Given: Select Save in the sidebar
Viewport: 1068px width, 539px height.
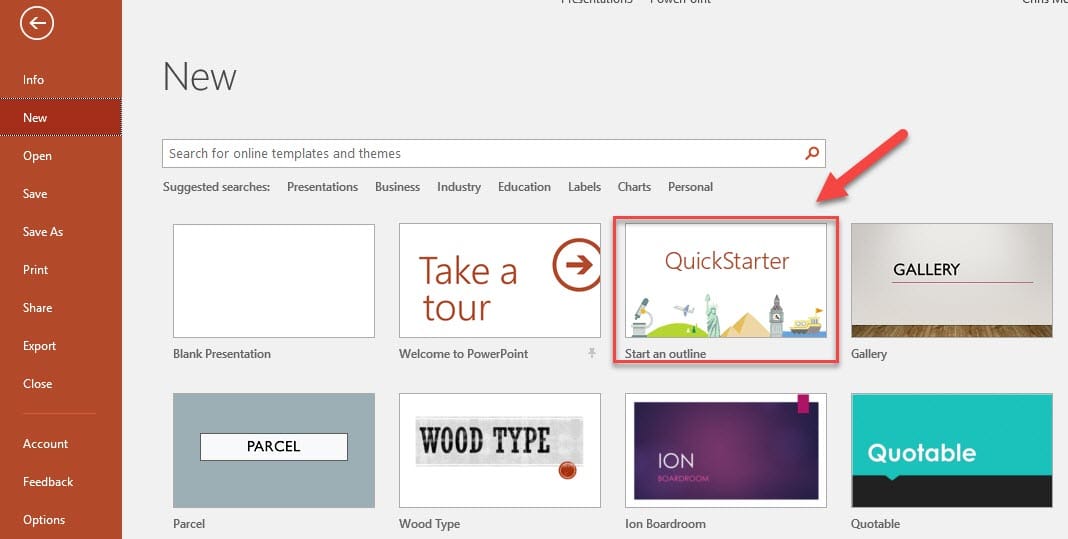Looking at the screenshot, I should click(35, 194).
